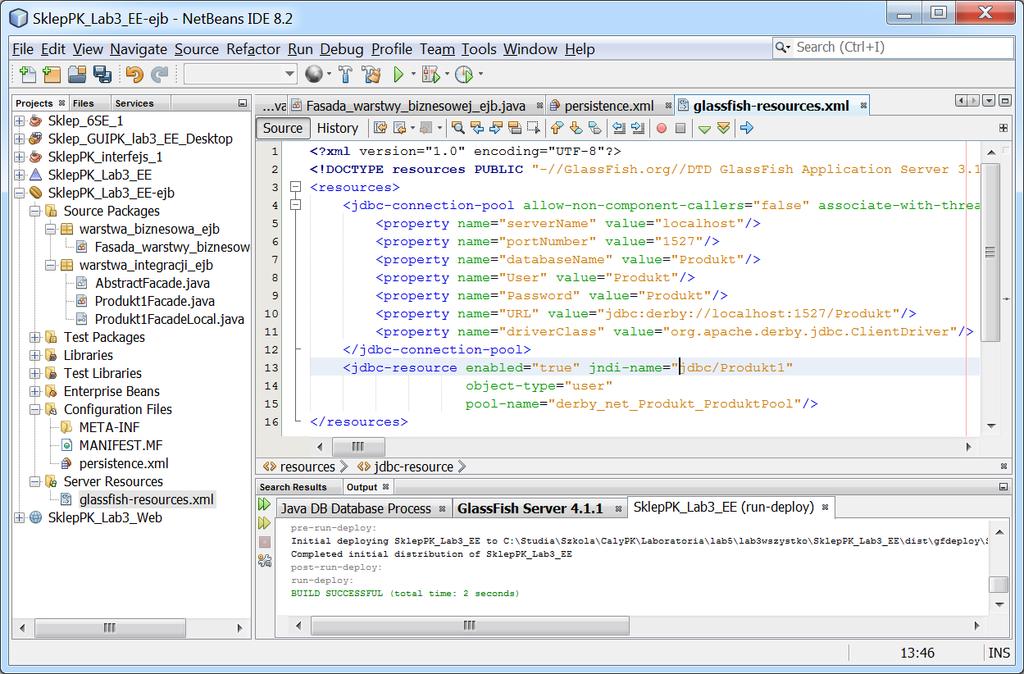Collapse the SklepPK_Lab3_EE-ejb project node
The width and height of the screenshot is (1024, 674).
[x=20, y=193]
